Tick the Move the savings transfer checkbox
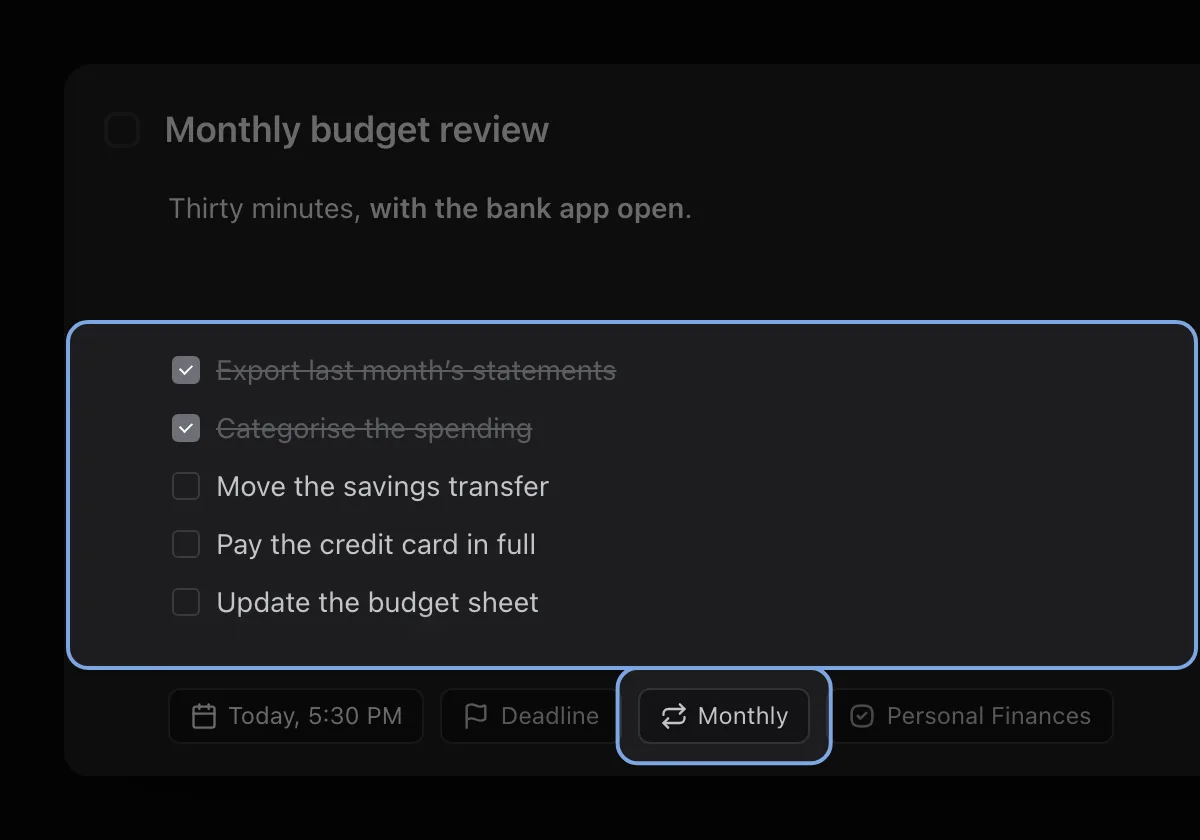1200x840 pixels. click(x=186, y=487)
